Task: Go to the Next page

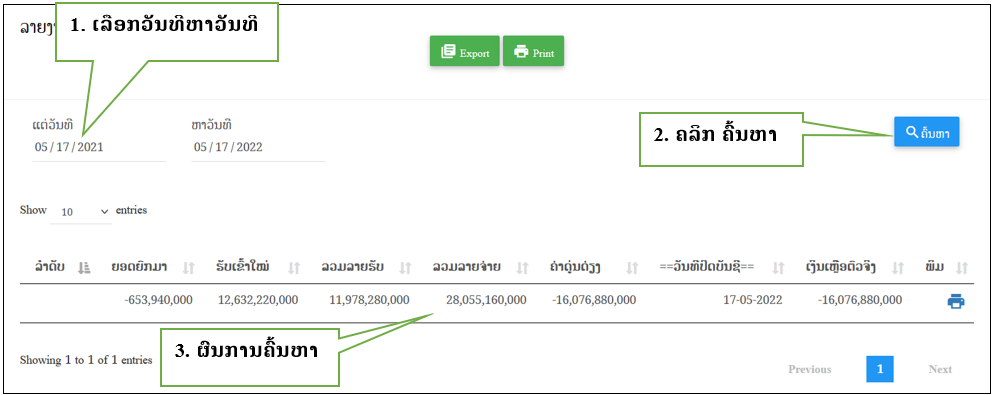Action: coord(940,369)
